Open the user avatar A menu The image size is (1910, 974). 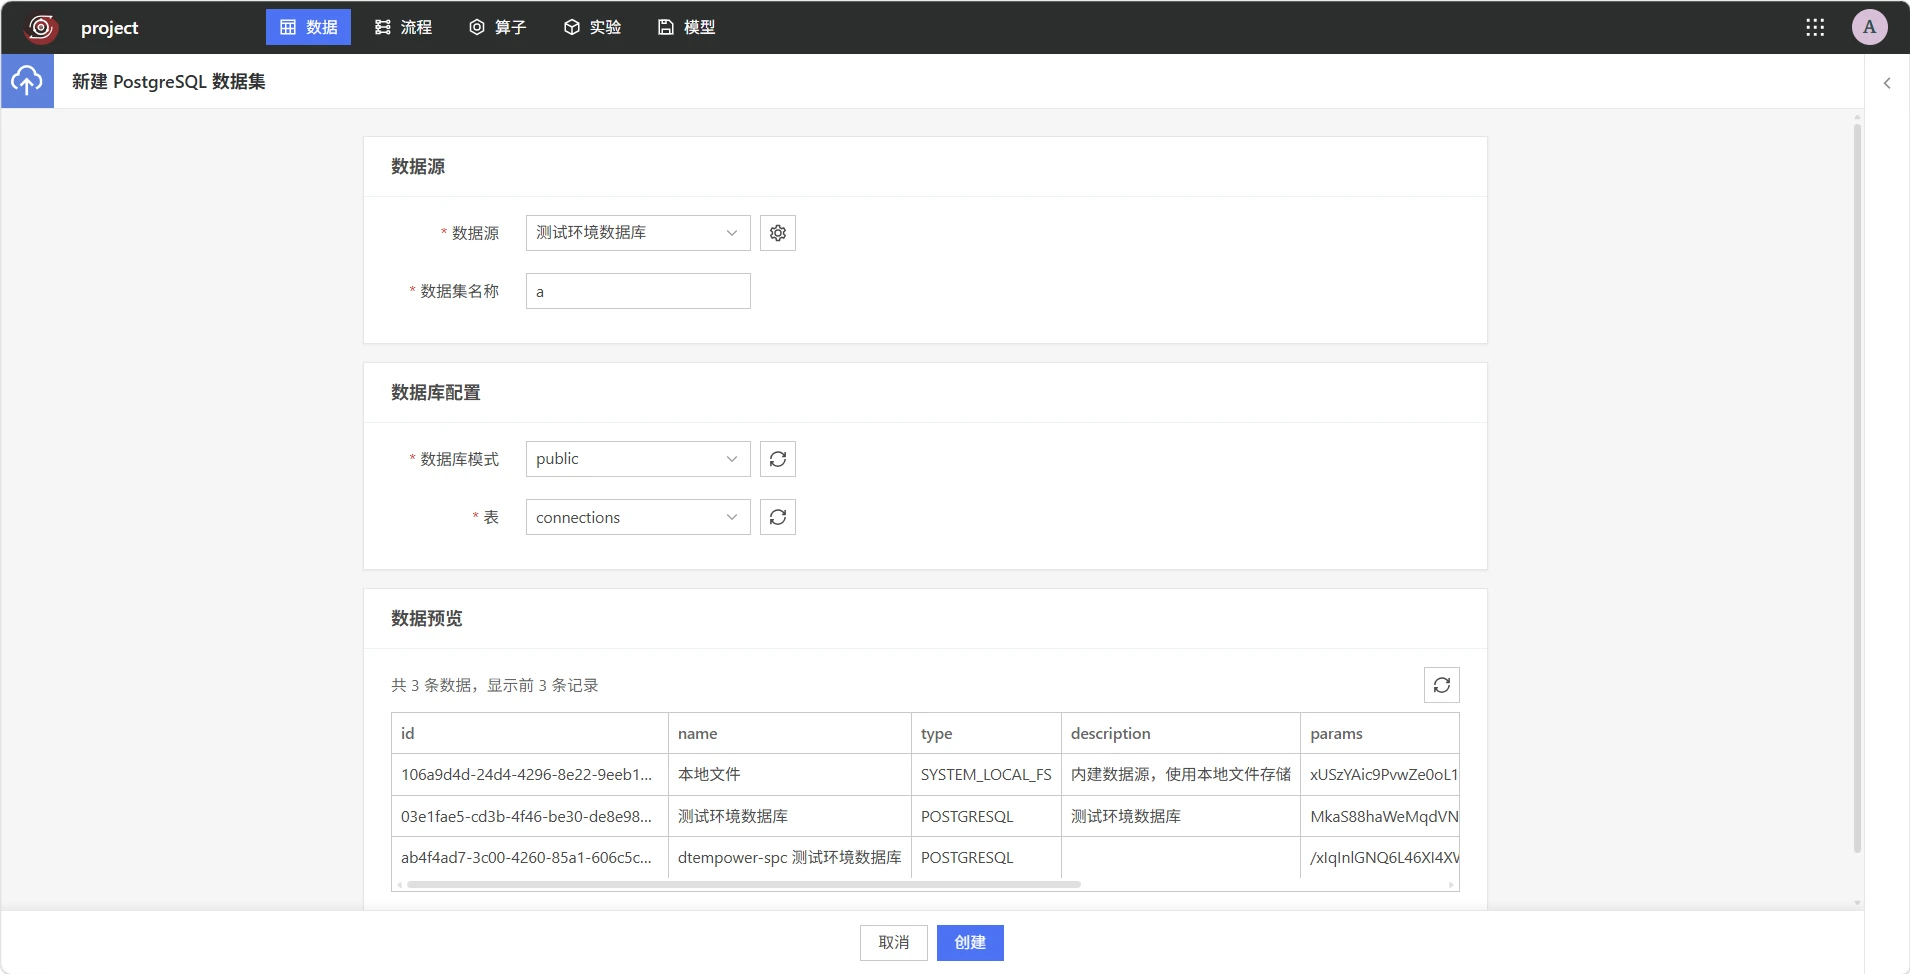pos(1869,27)
